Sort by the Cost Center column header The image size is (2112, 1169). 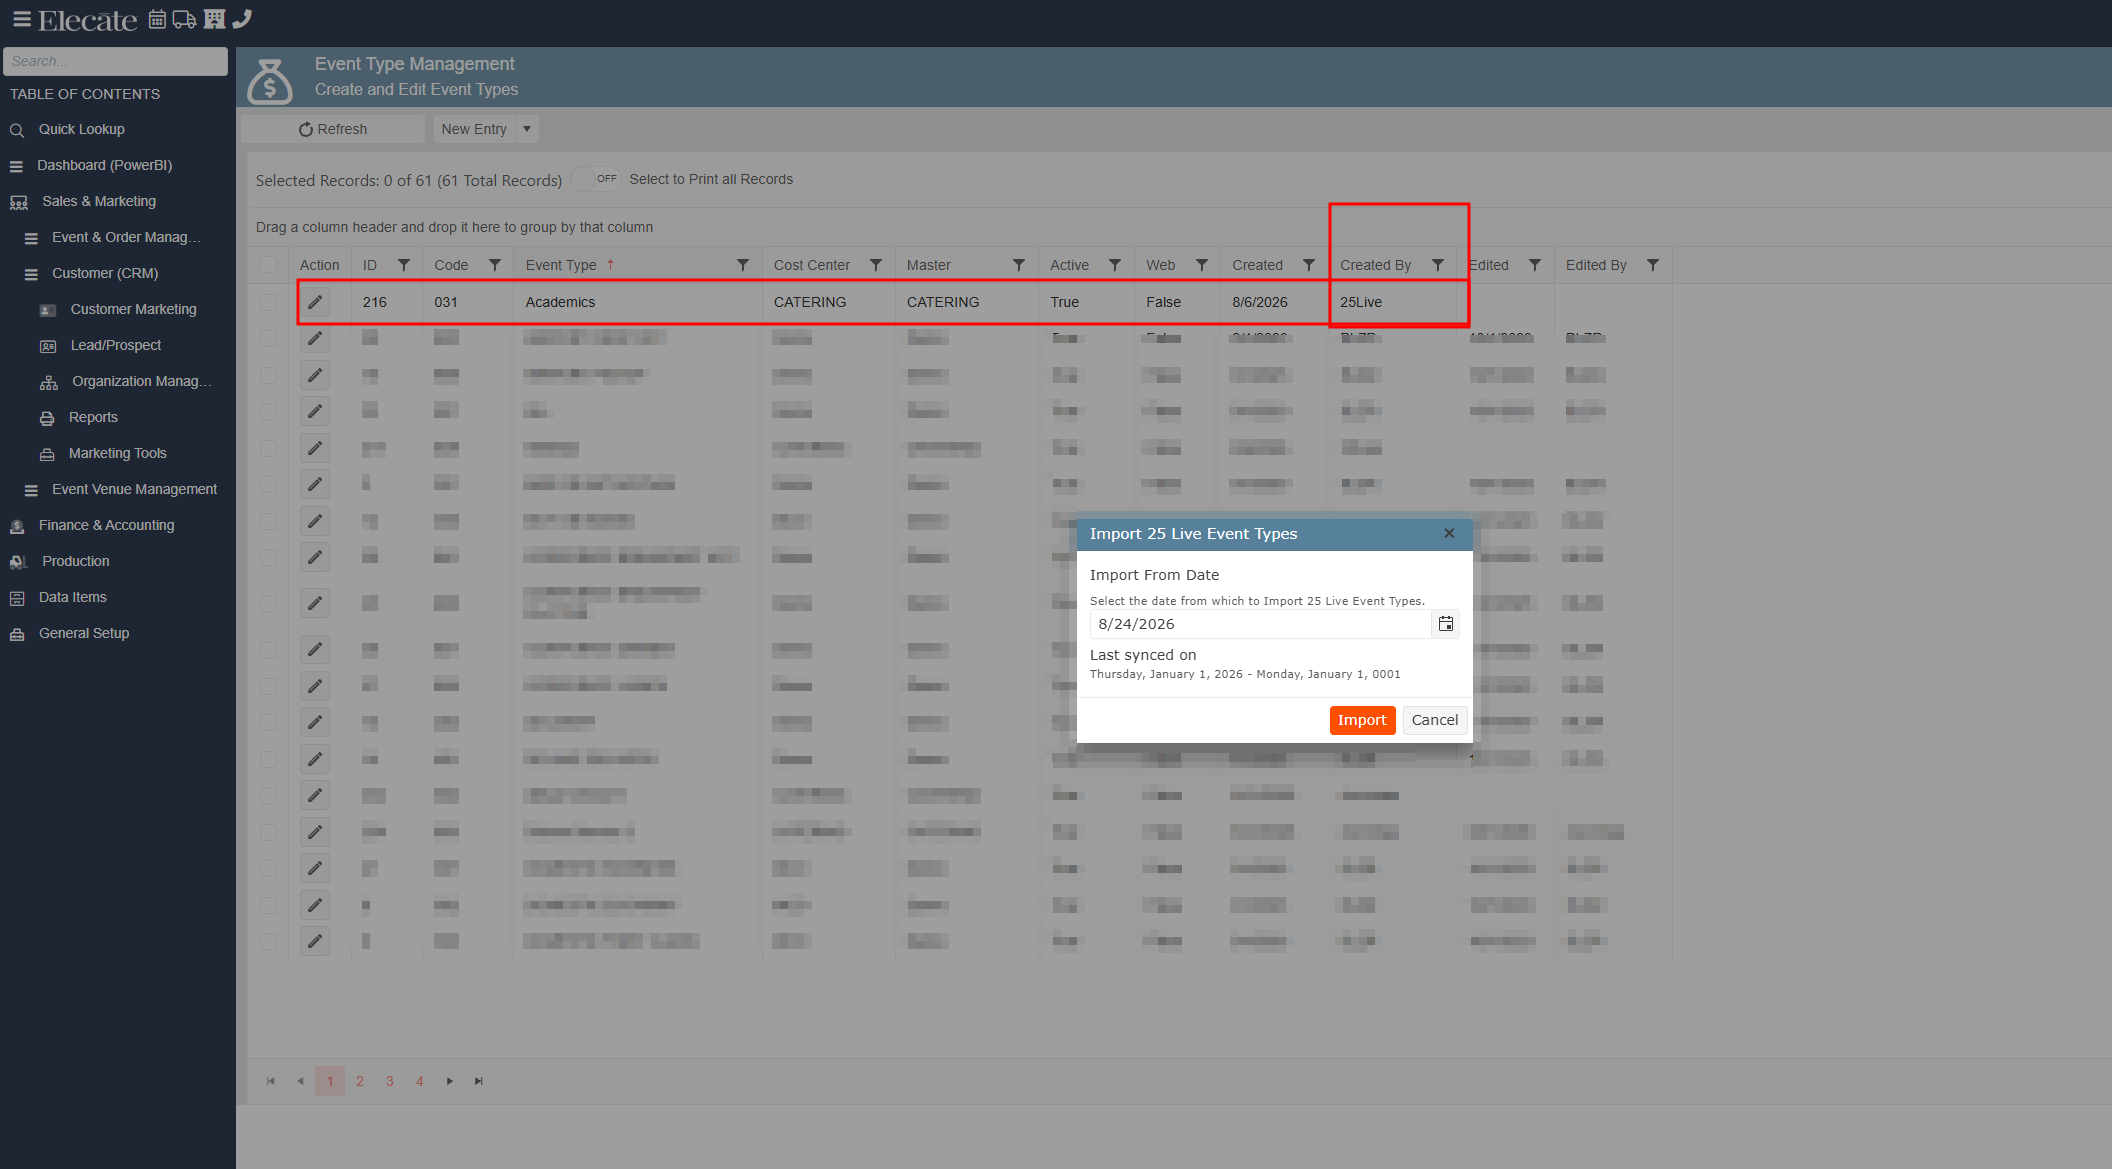point(812,265)
